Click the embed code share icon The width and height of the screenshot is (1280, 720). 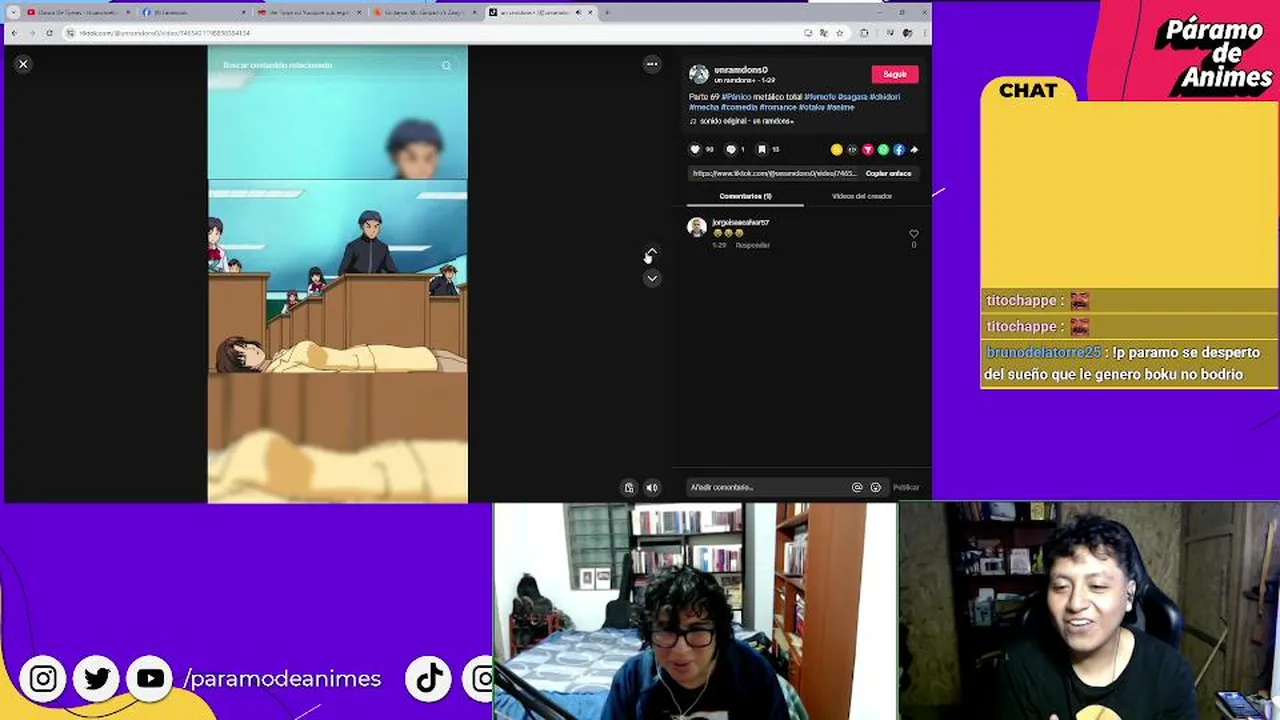[x=852, y=150]
